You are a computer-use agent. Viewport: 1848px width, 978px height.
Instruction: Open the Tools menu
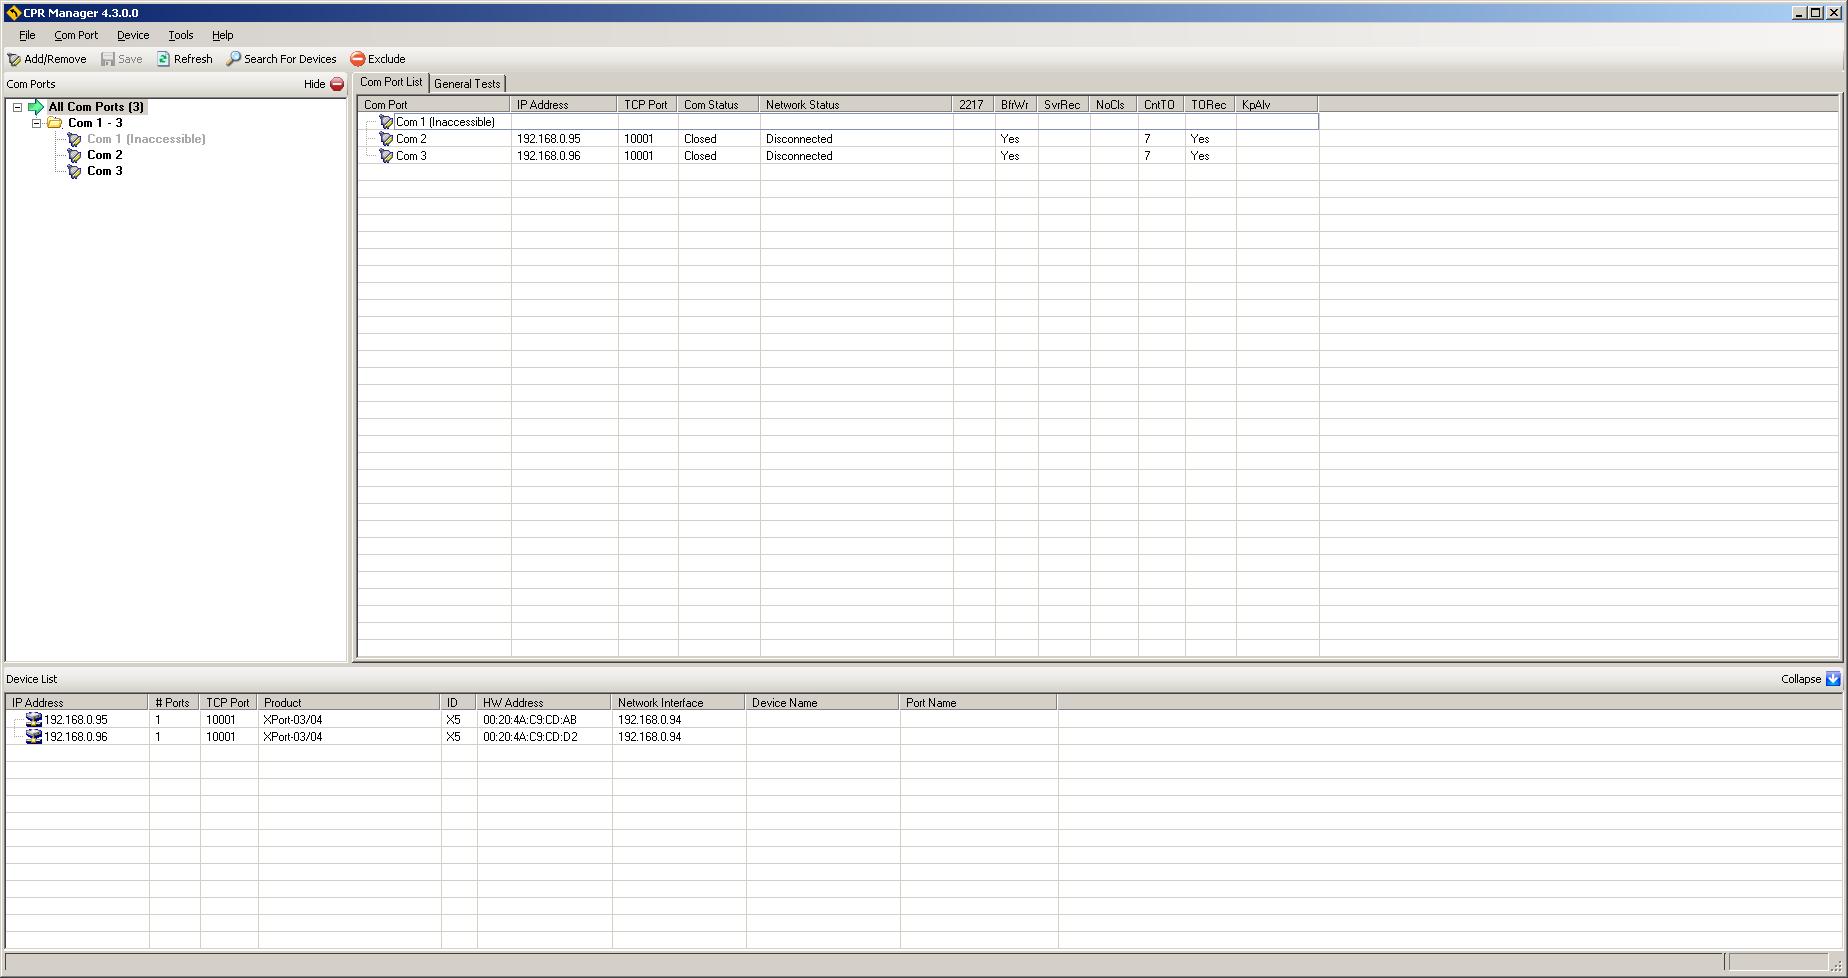[x=180, y=35]
